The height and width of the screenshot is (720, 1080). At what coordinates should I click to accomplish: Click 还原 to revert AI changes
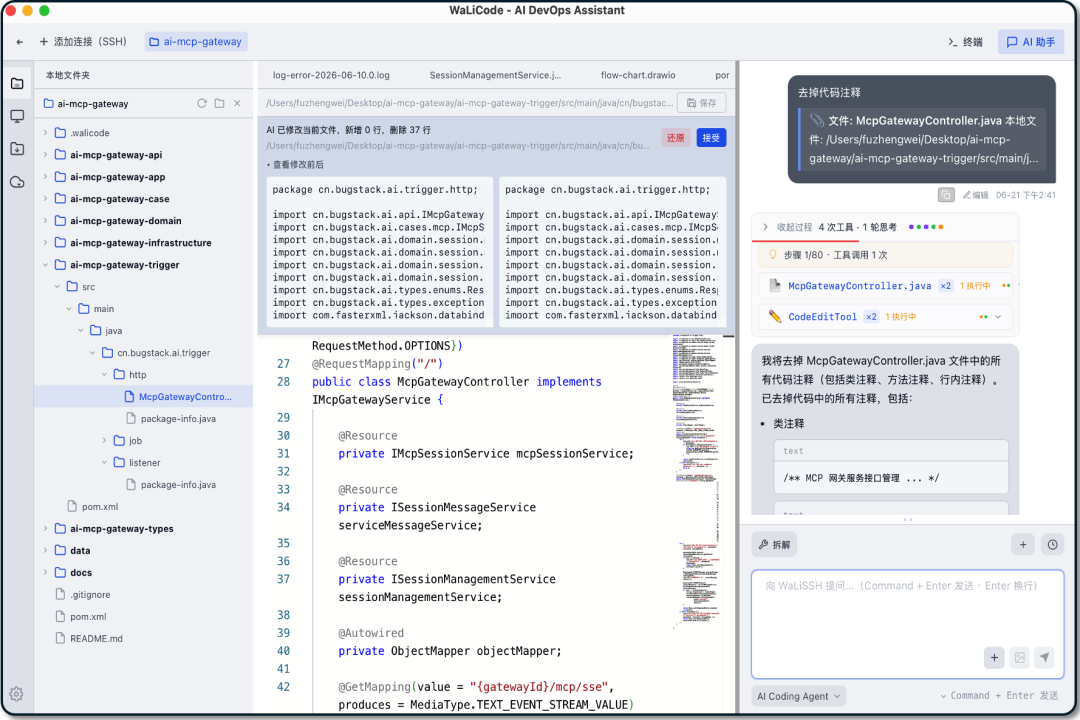coord(676,138)
